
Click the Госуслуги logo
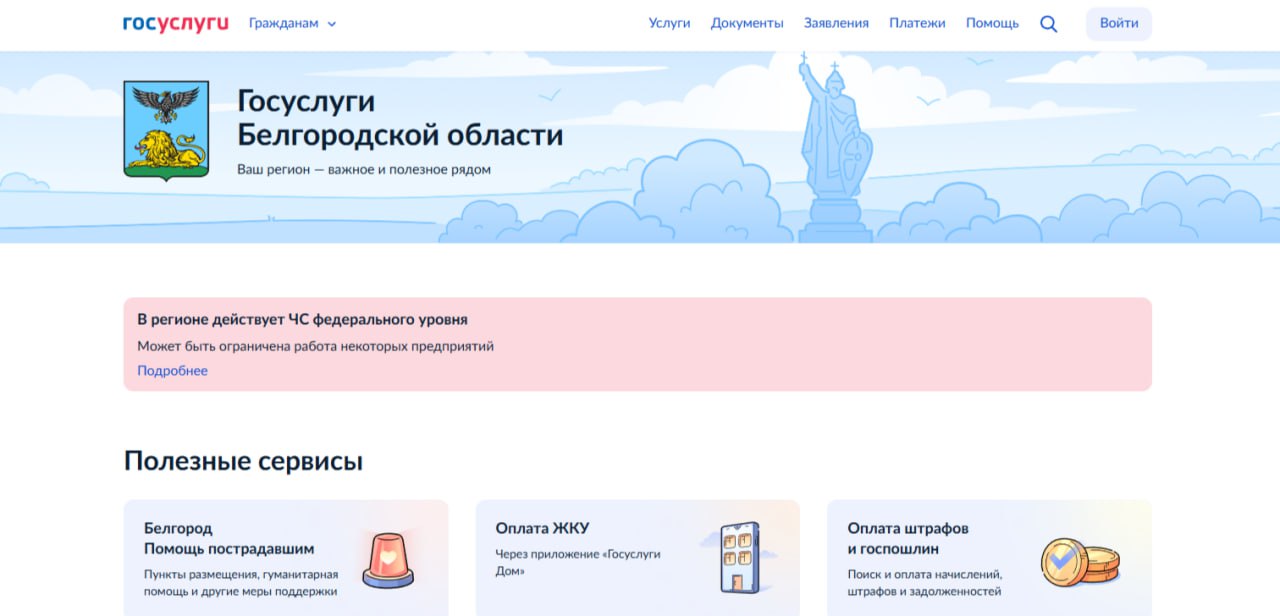click(175, 23)
